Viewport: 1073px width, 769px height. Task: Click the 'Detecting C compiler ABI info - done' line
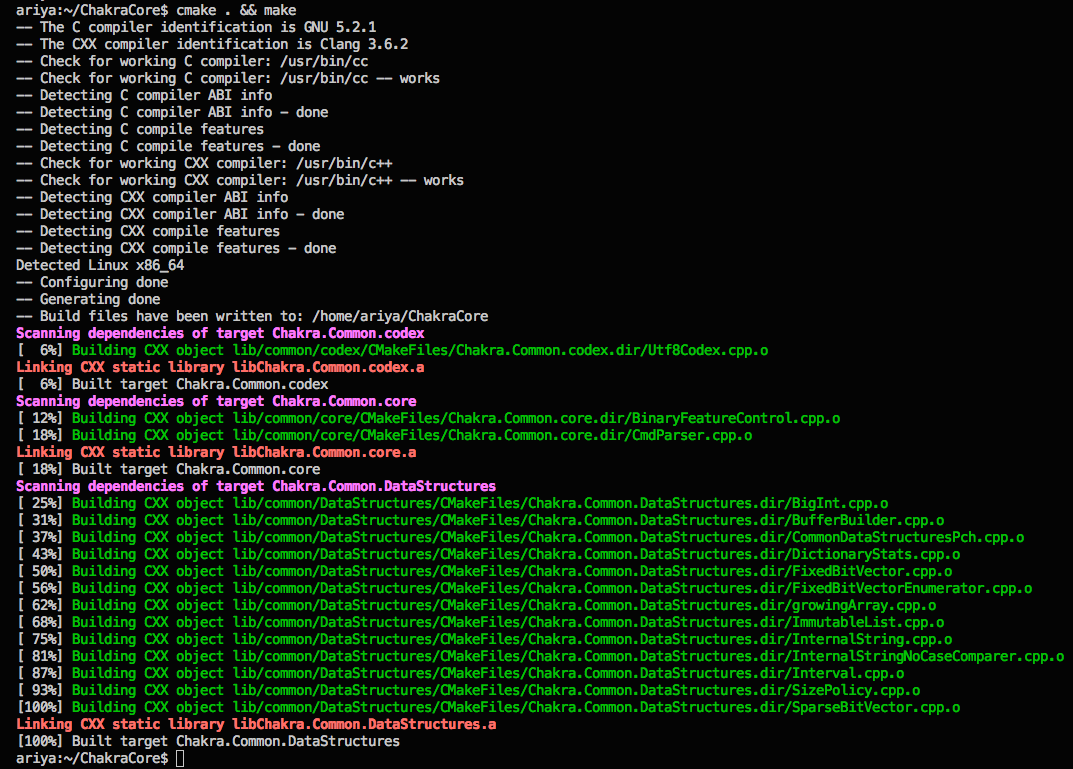tap(172, 112)
